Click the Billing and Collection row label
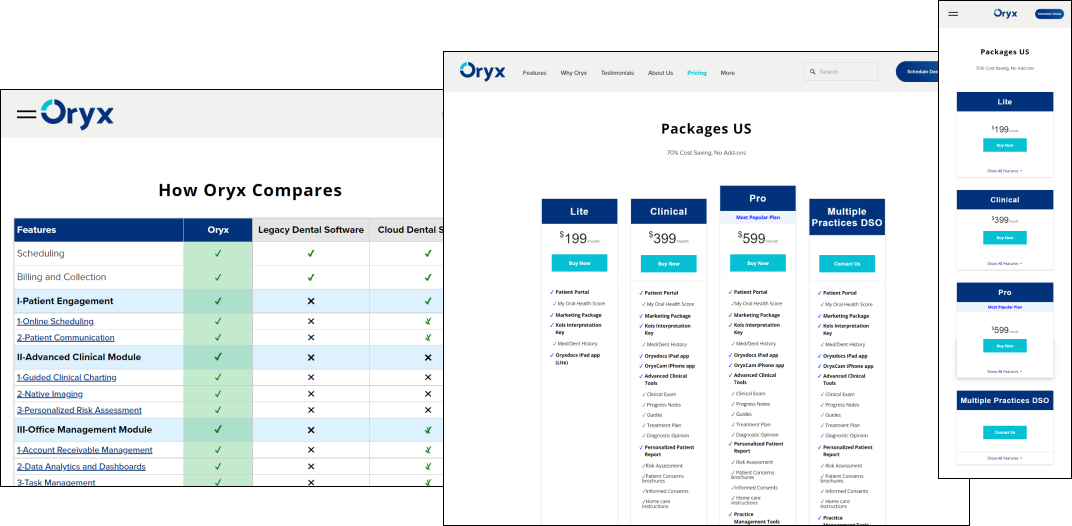The width and height of the screenshot is (1072, 526). [x=62, y=277]
